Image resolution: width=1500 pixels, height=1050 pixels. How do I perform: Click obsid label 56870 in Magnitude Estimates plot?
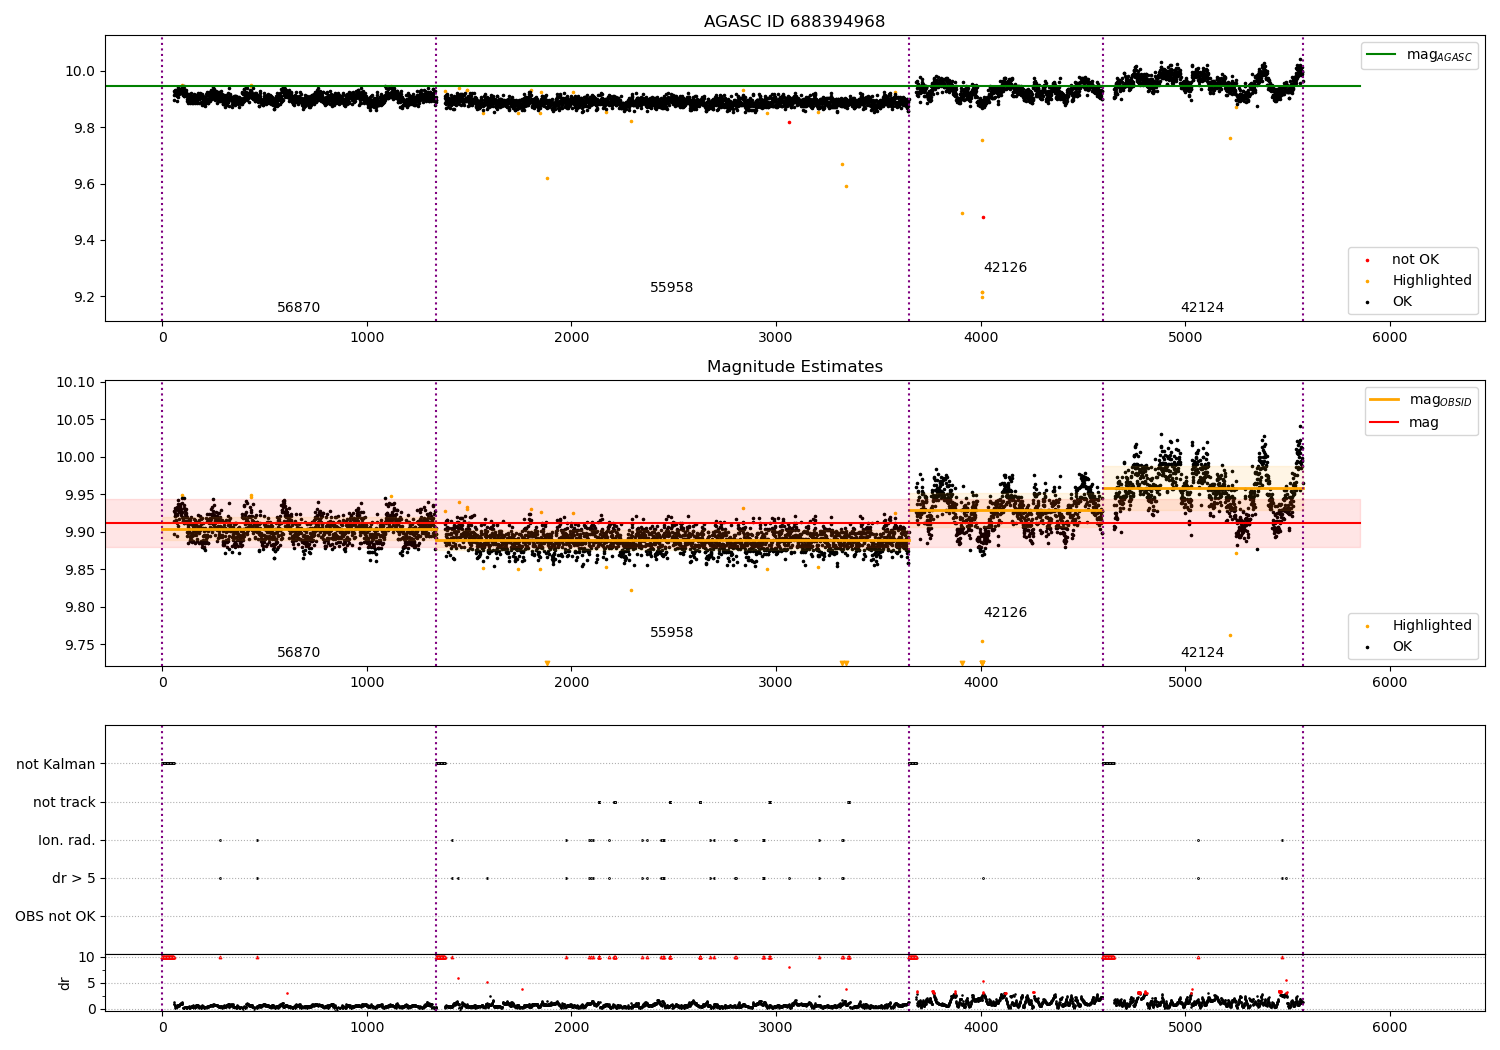tap(298, 653)
